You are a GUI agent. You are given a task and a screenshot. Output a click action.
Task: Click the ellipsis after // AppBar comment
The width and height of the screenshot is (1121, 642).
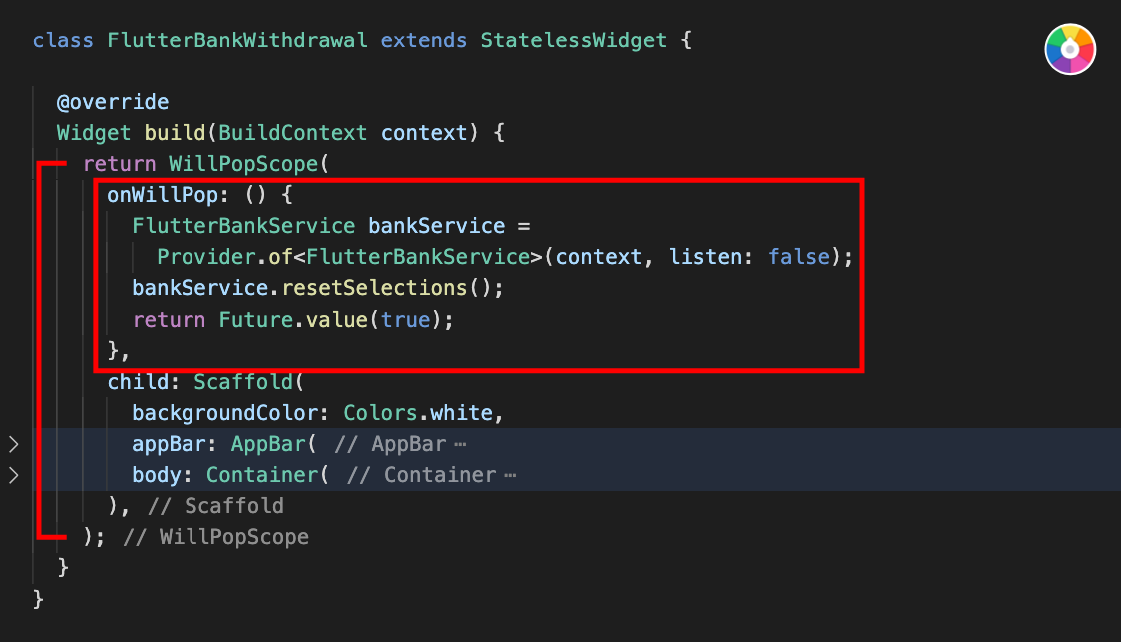pos(460,445)
